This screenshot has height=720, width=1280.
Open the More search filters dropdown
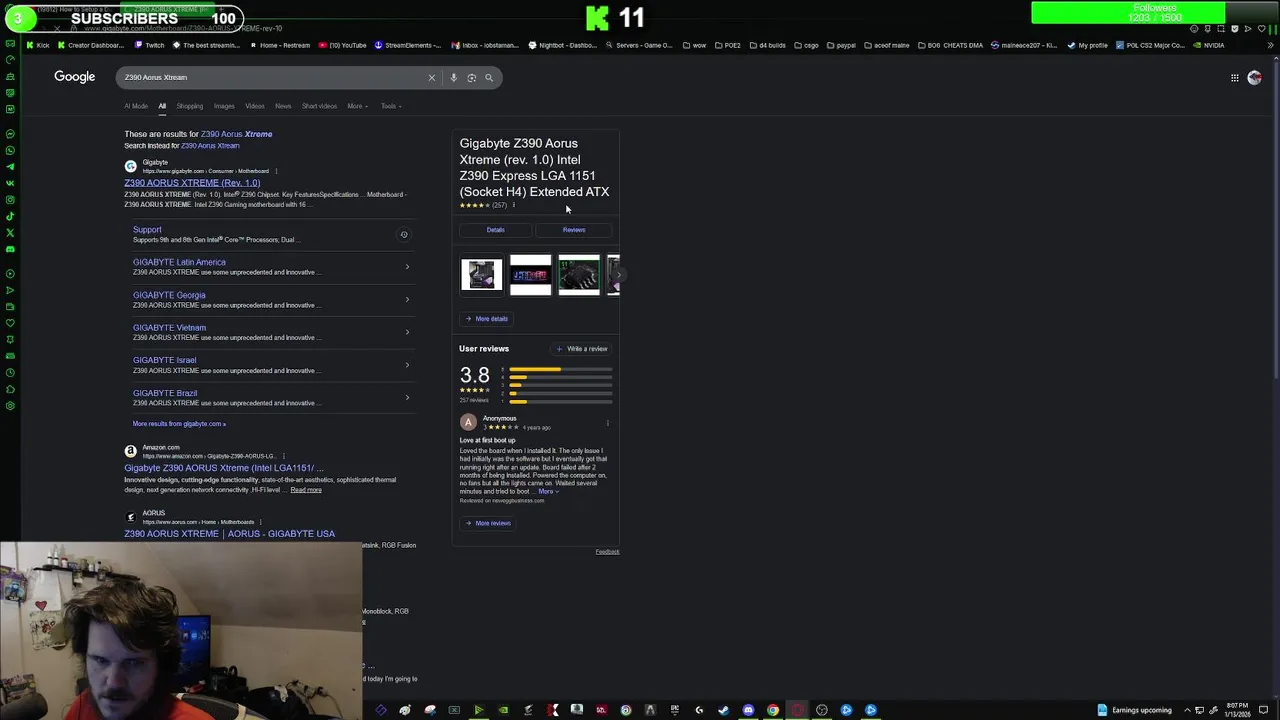coord(357,106)
